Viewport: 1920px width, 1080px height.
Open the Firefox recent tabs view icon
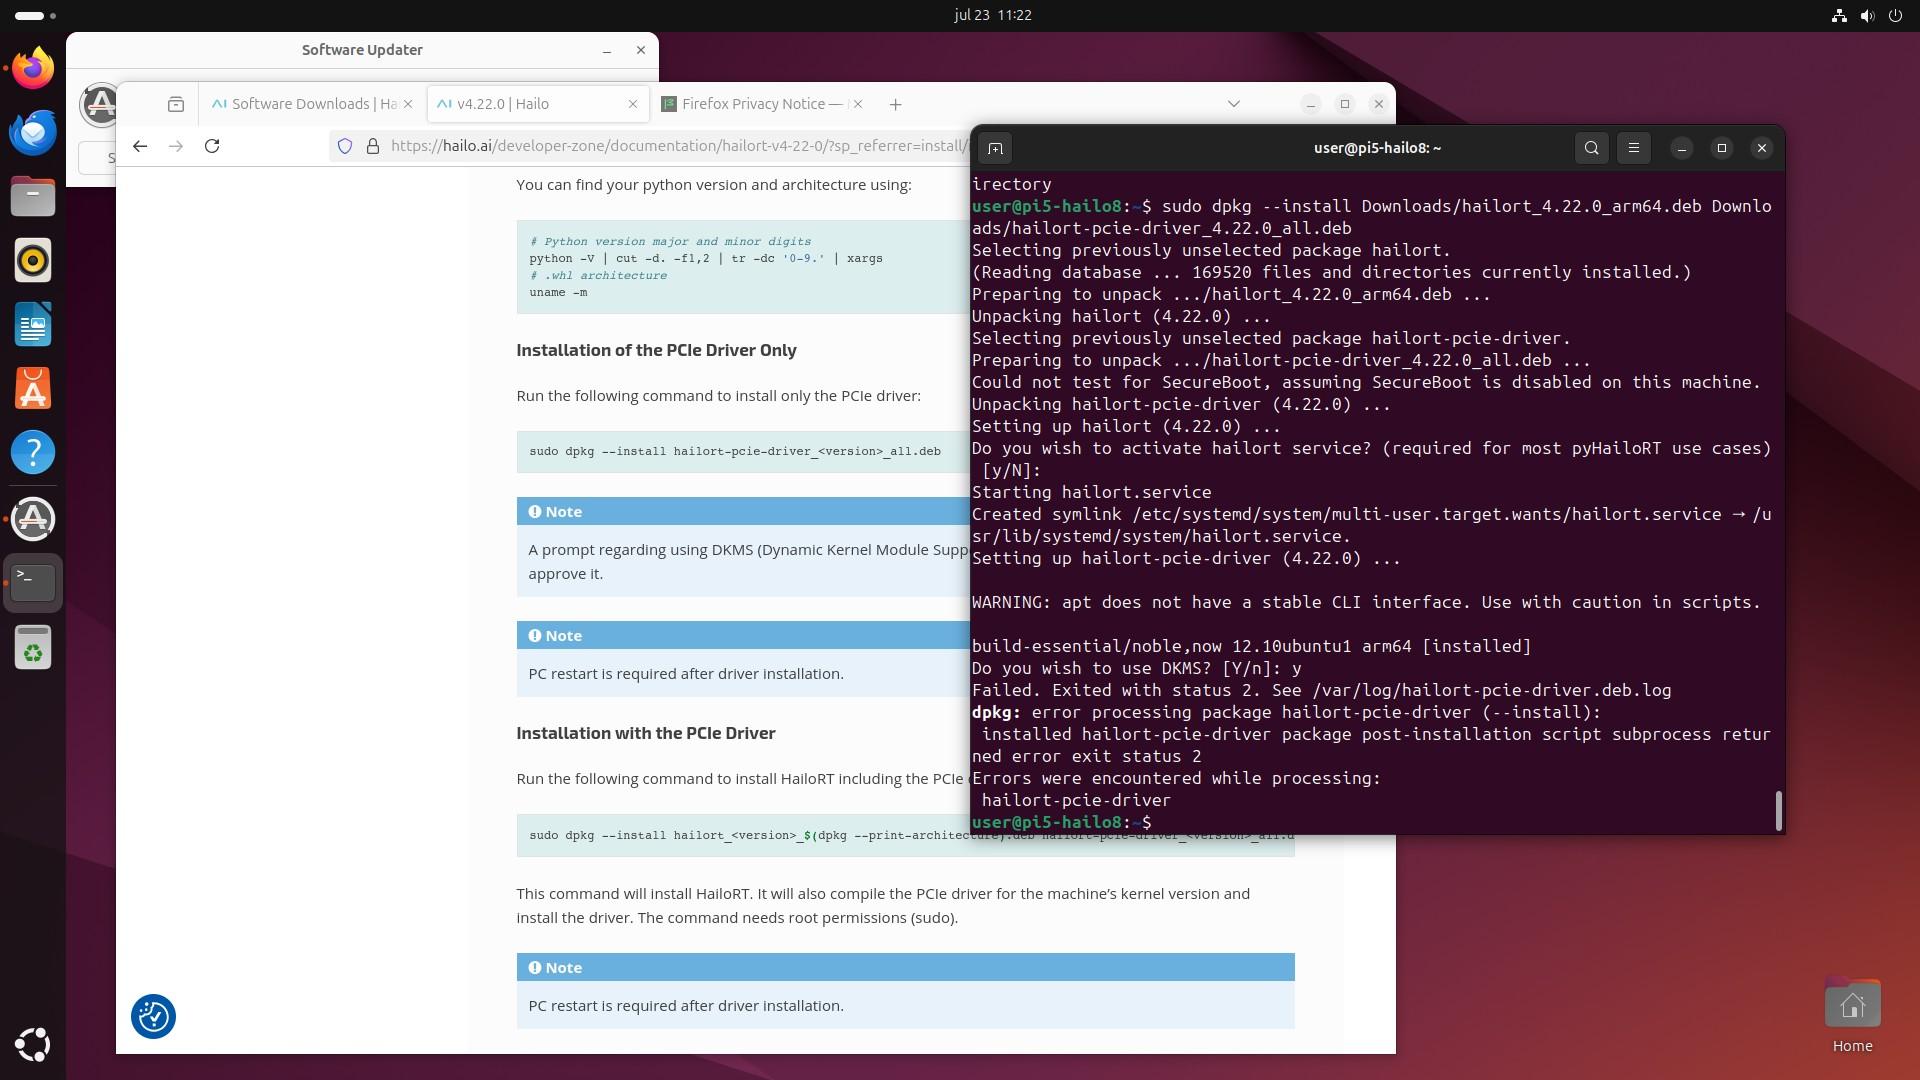(x=176, y=104)
